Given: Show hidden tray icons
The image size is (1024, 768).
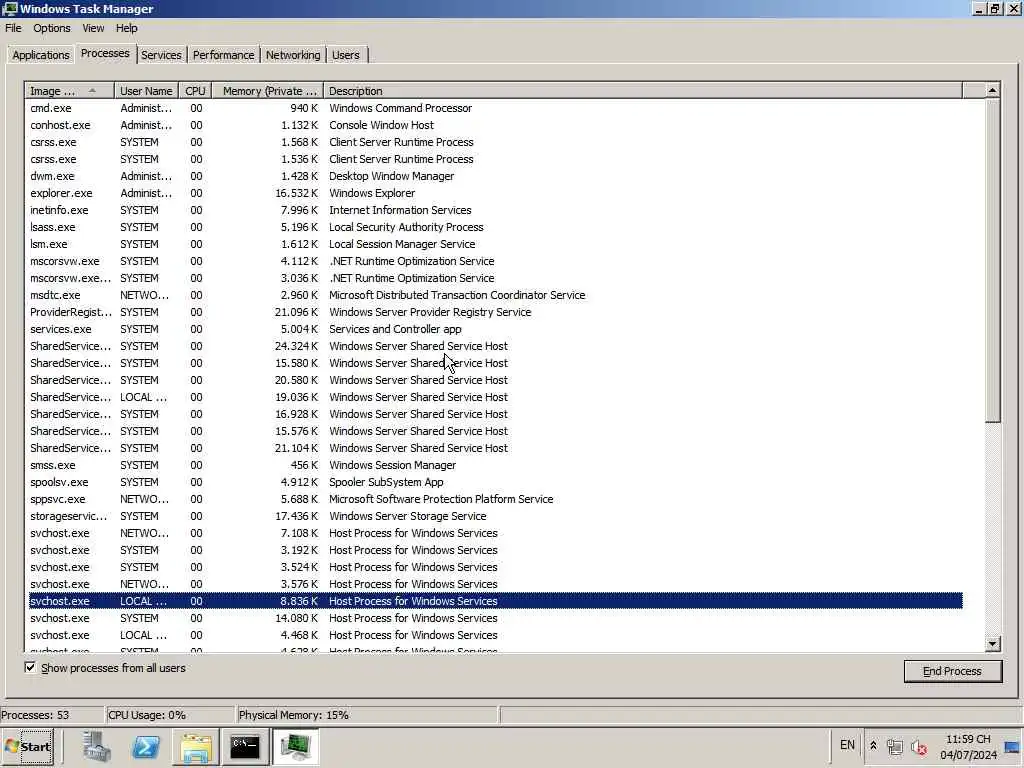Looking at the screenshot, I should 873,746.
